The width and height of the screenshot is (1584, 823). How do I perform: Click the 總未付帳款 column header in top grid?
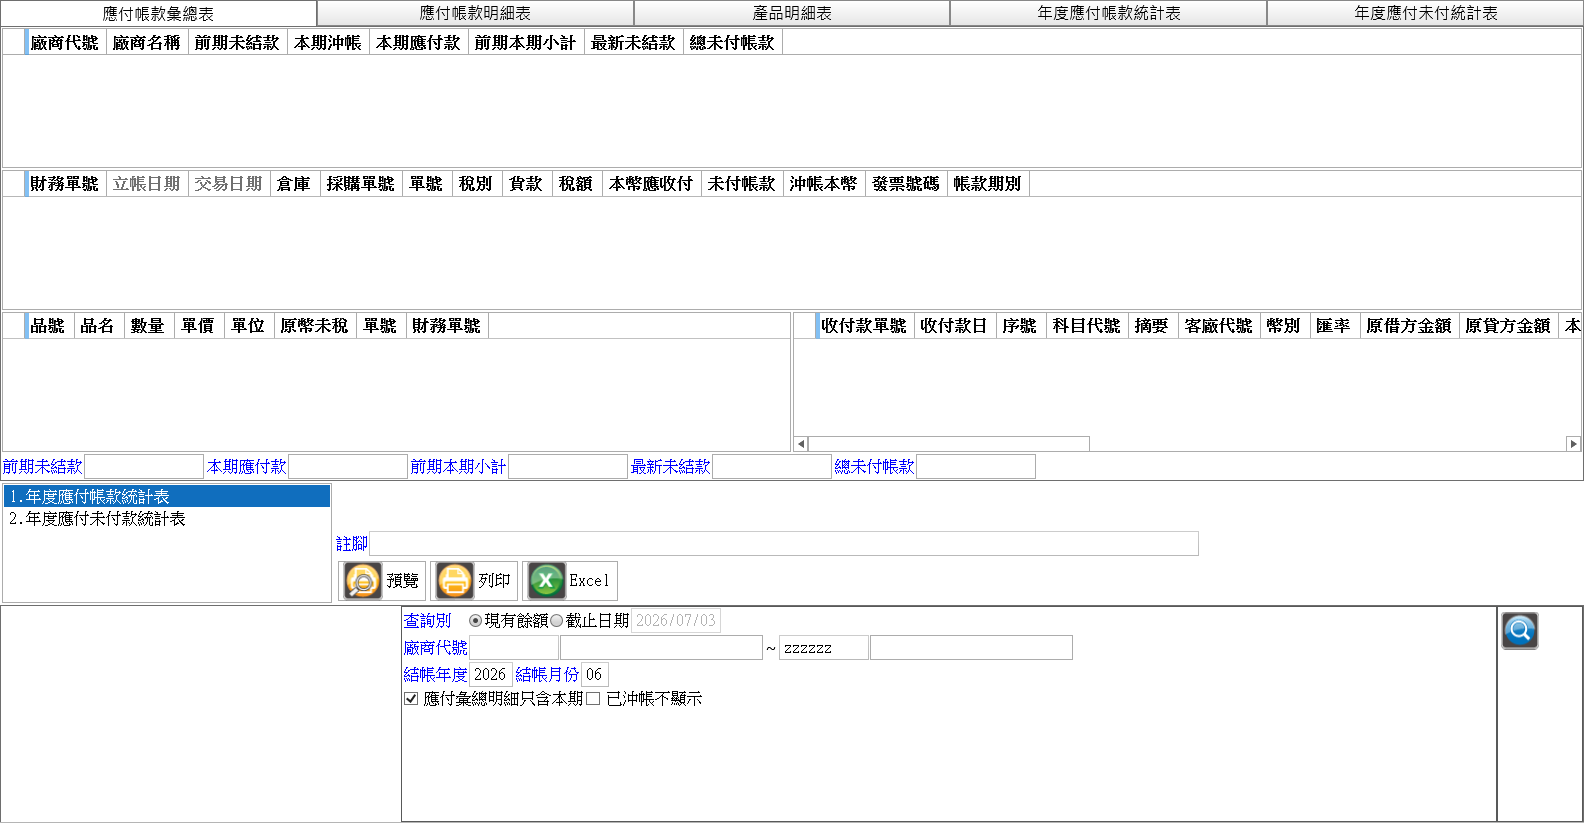pyautogui.click(x=733, y=43)
